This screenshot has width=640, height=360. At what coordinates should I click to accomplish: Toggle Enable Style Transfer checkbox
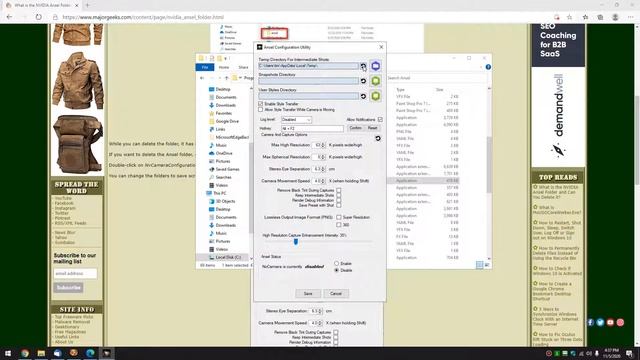(260, 104)
